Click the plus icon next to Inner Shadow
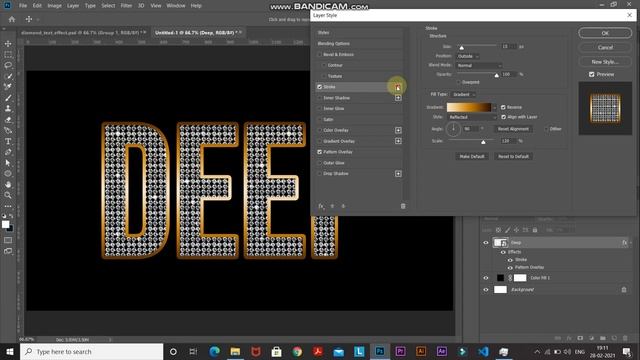The width and height of the screenshot is (640, 360). pyautogui.click(x=398, y=98)
